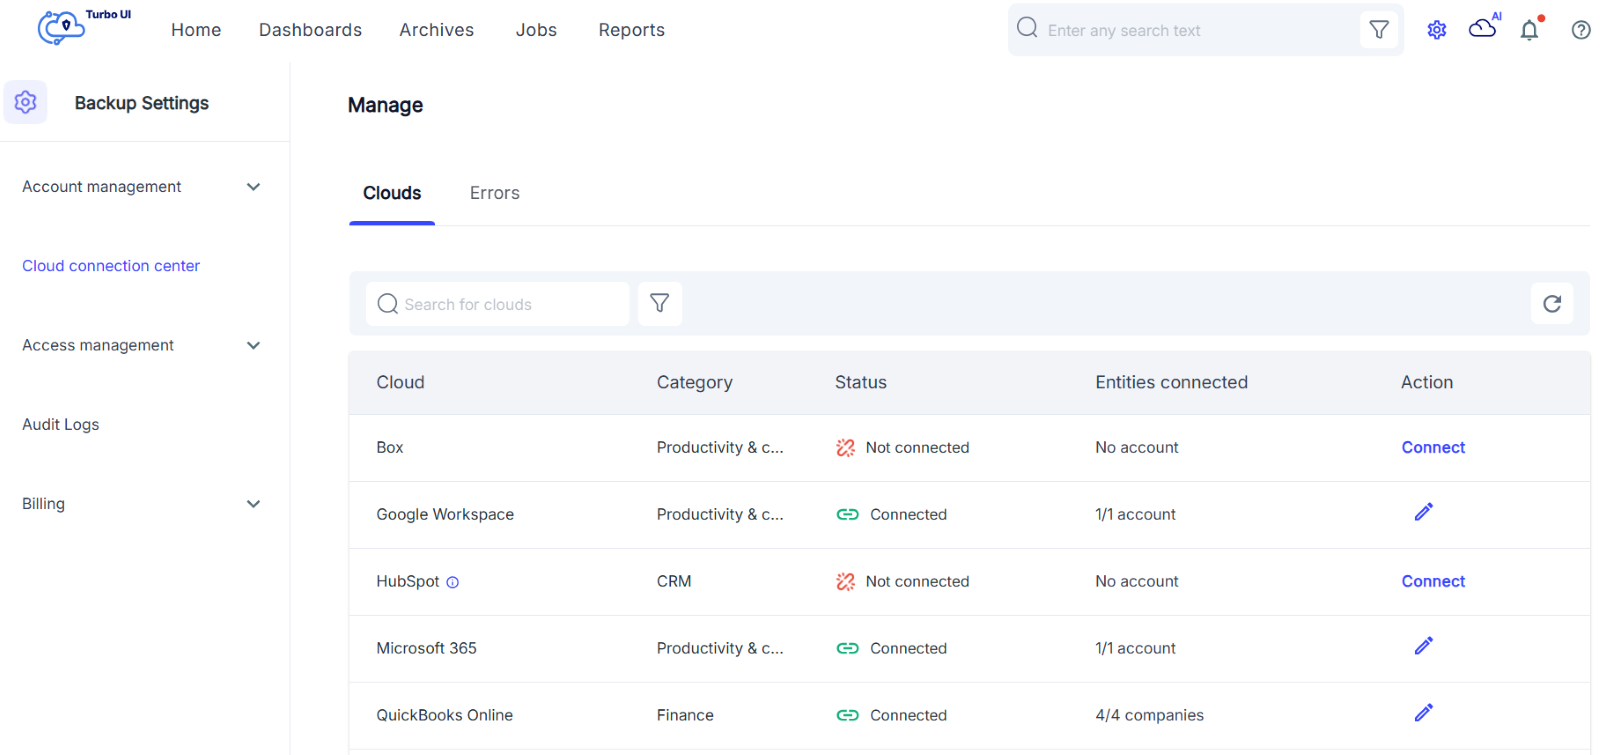Connect the Box cloud
1600x755 pixels.
tap(1433, 448)
